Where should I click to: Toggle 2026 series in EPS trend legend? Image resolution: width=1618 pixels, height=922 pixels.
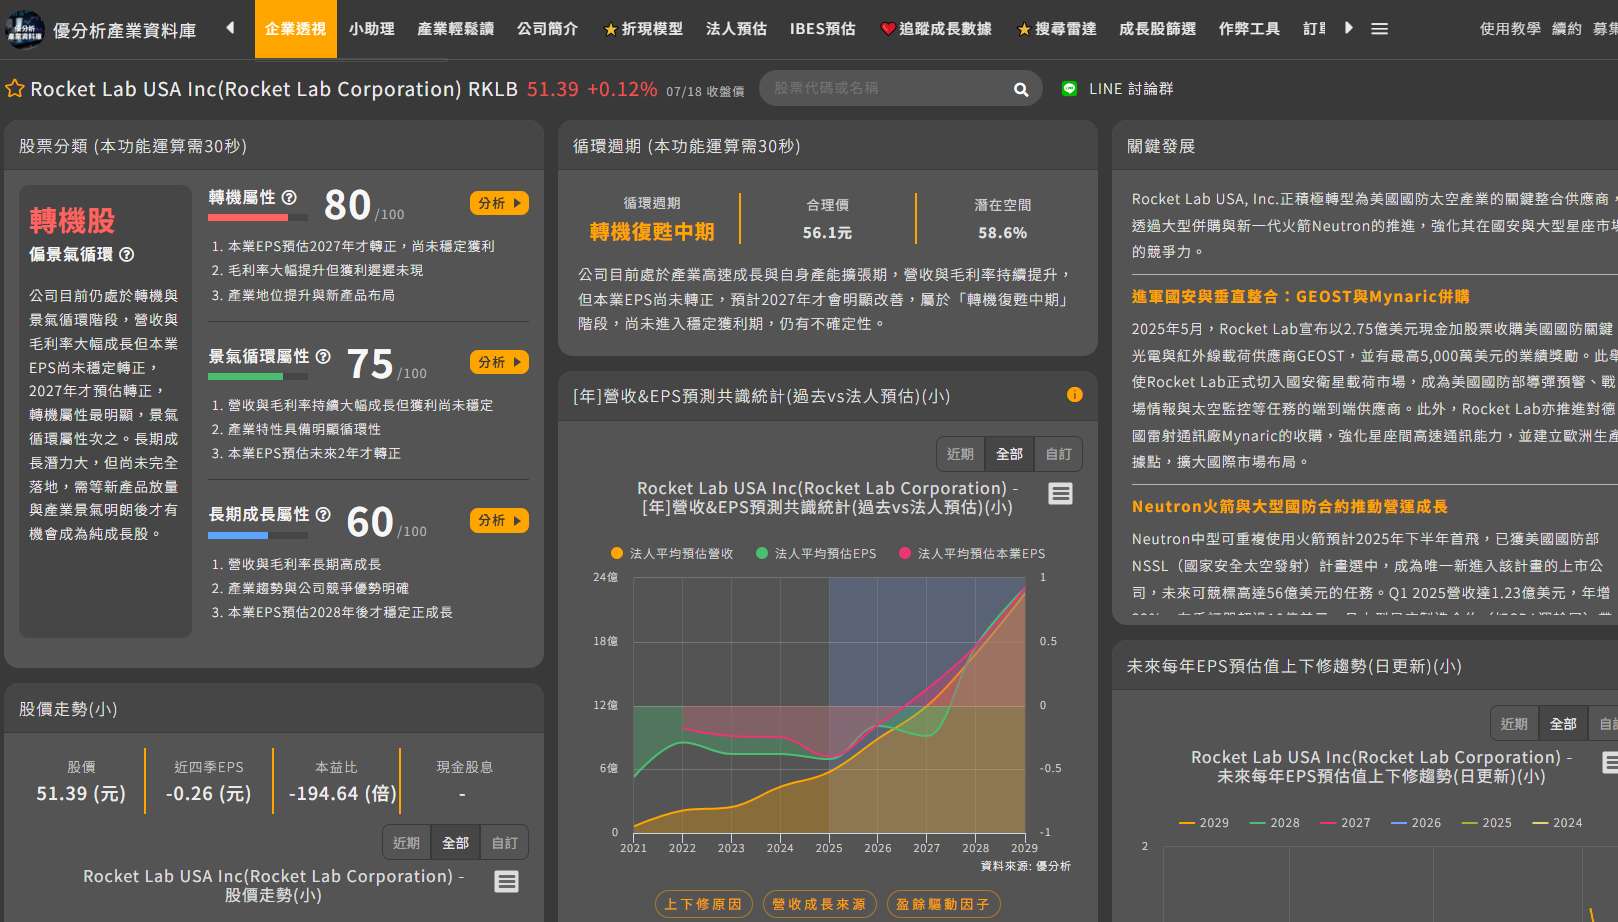point(1416,823)
